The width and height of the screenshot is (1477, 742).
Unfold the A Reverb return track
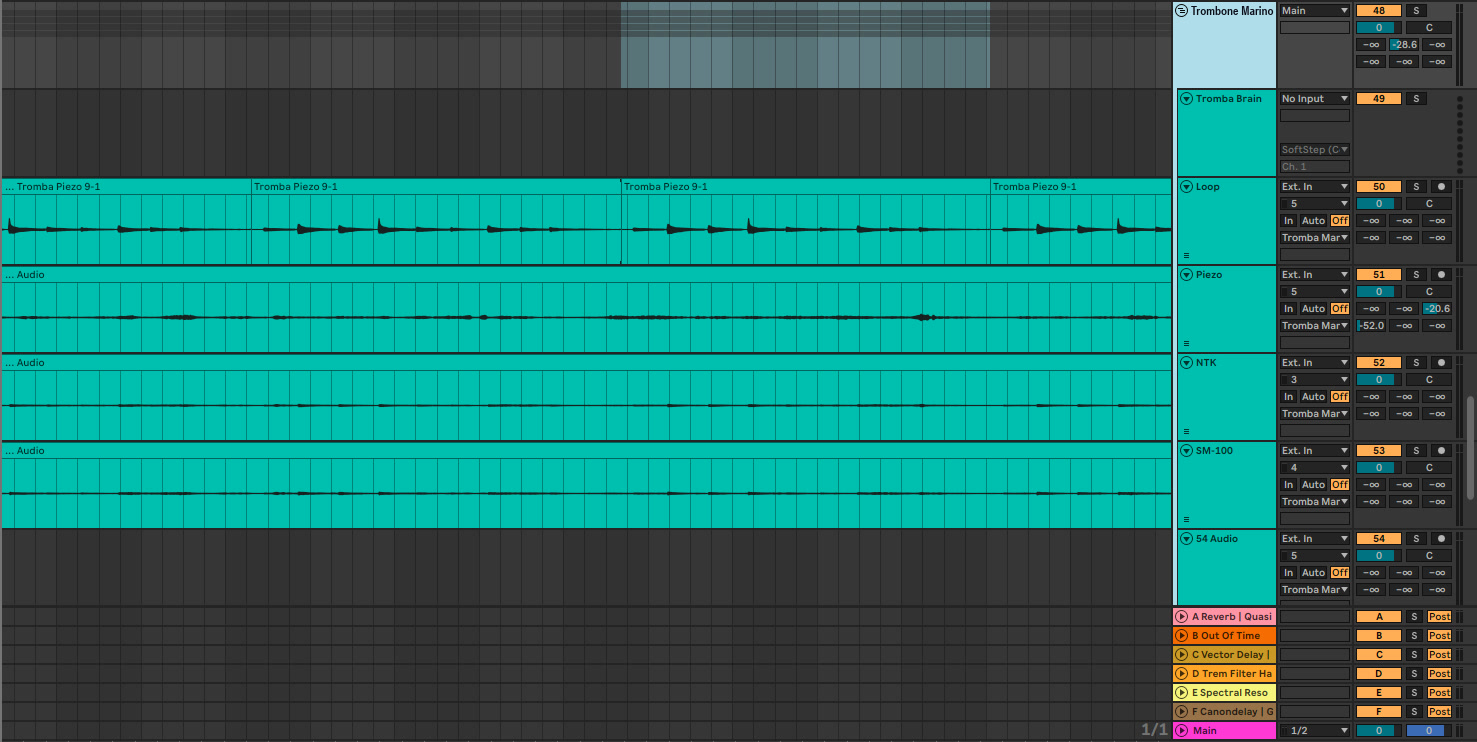[x=1182, y=617]
